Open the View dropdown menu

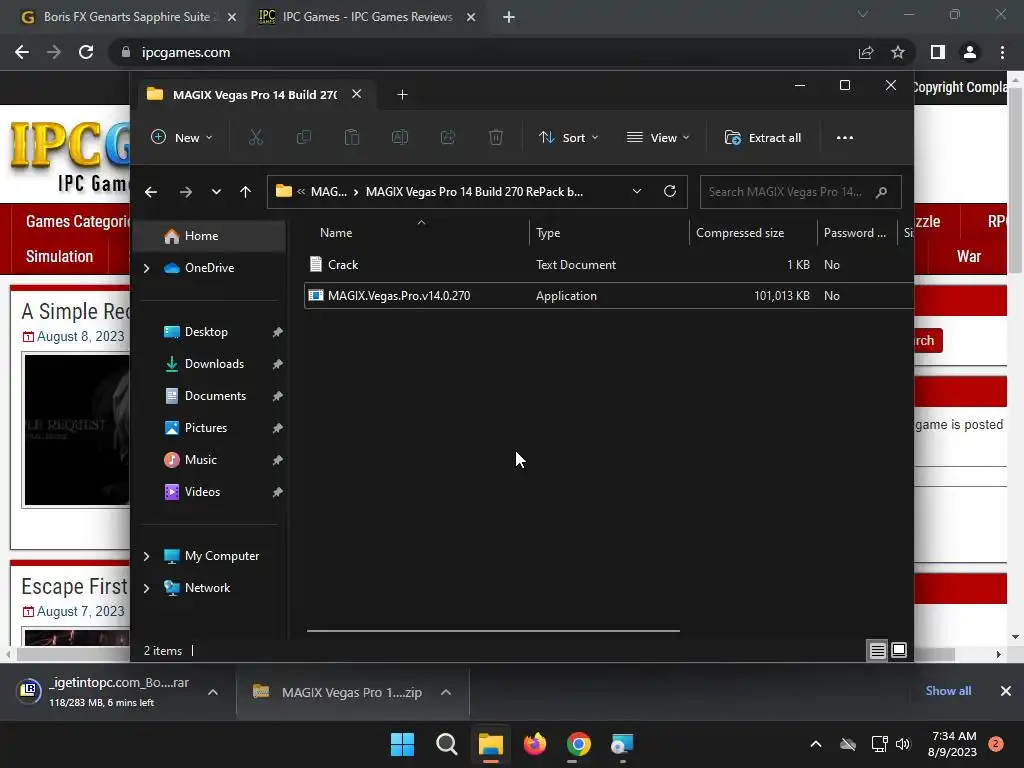coord(658,138)
